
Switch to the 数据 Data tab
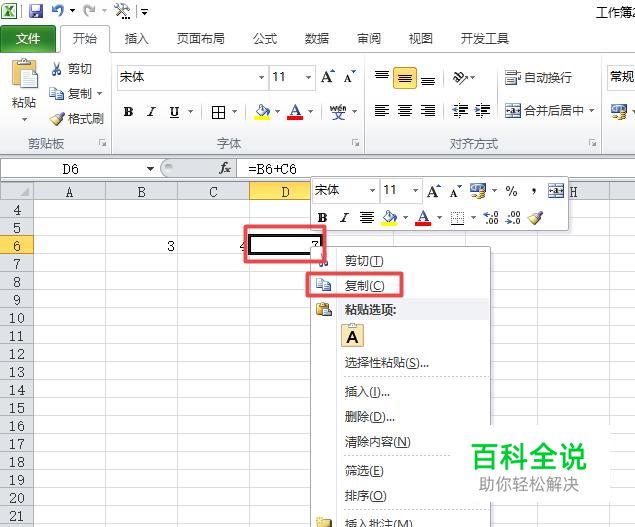click(x=317, y=38)
